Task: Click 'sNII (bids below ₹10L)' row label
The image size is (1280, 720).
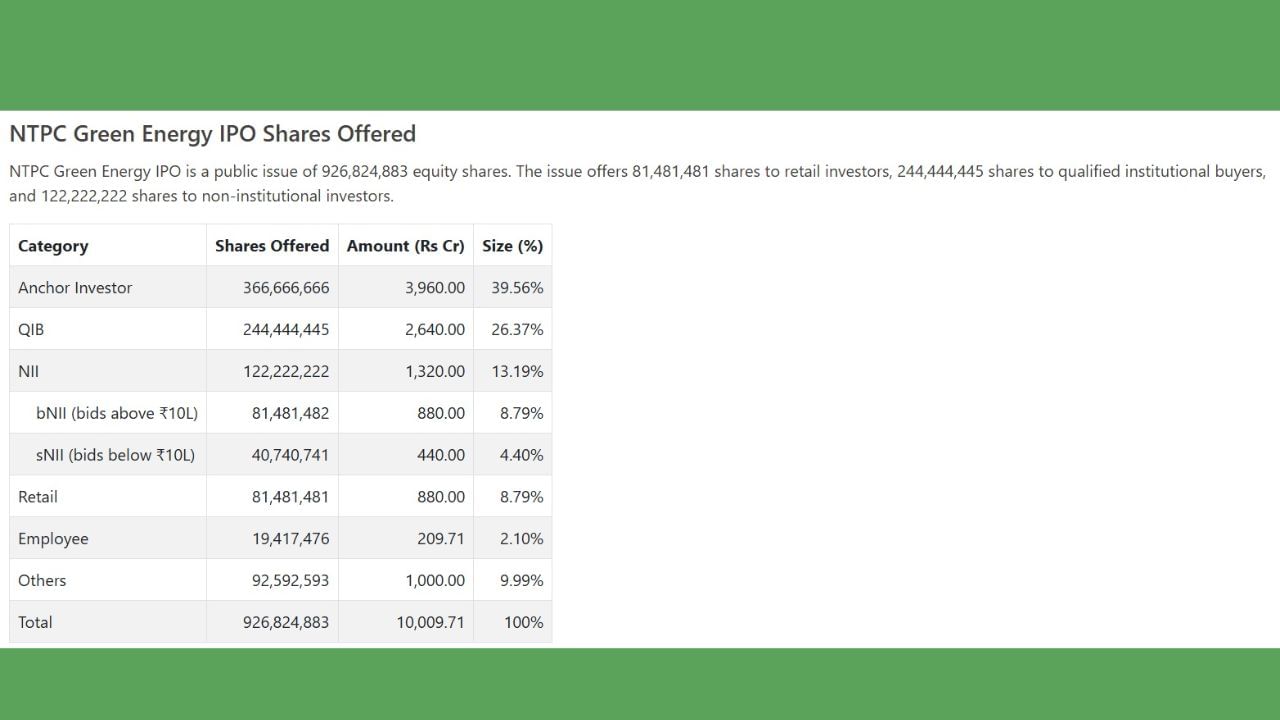Action: coord(116,455)
